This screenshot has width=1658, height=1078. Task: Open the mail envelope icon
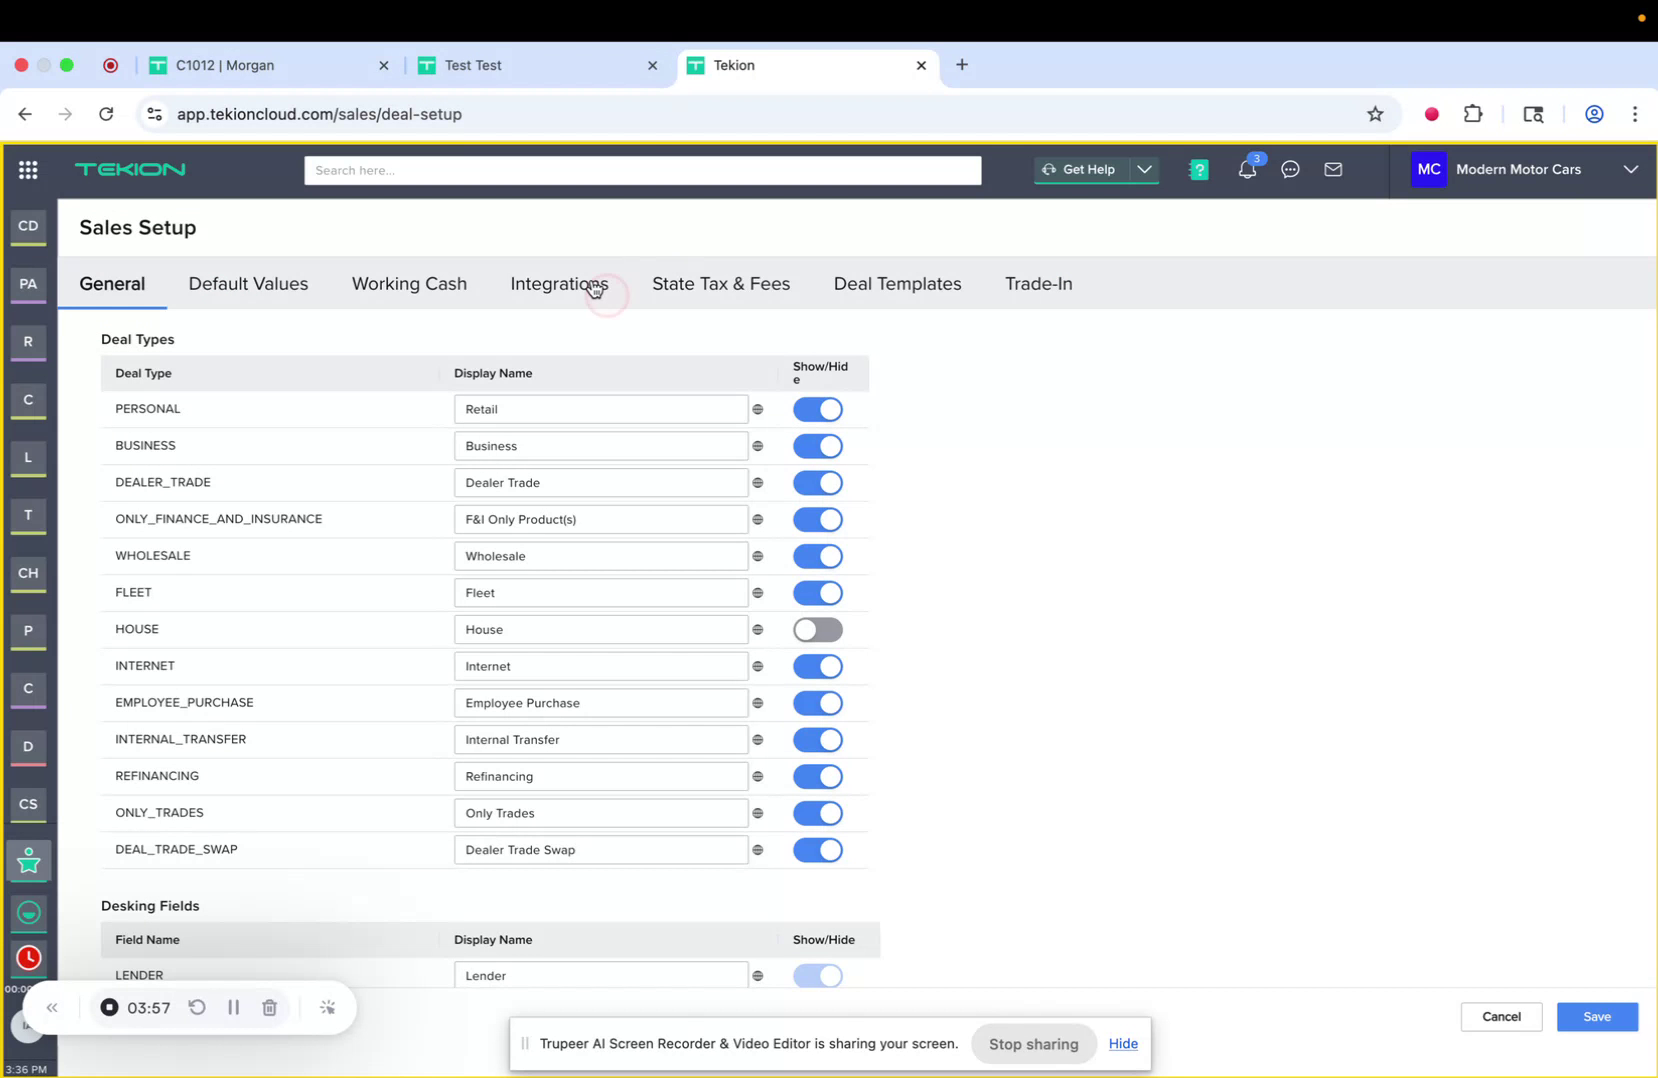coord(1332,170)
